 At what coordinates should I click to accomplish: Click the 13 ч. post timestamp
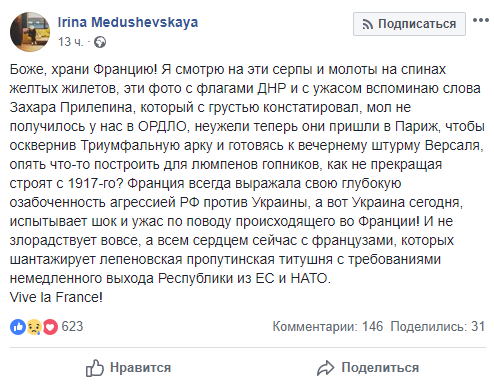[70, 42]
